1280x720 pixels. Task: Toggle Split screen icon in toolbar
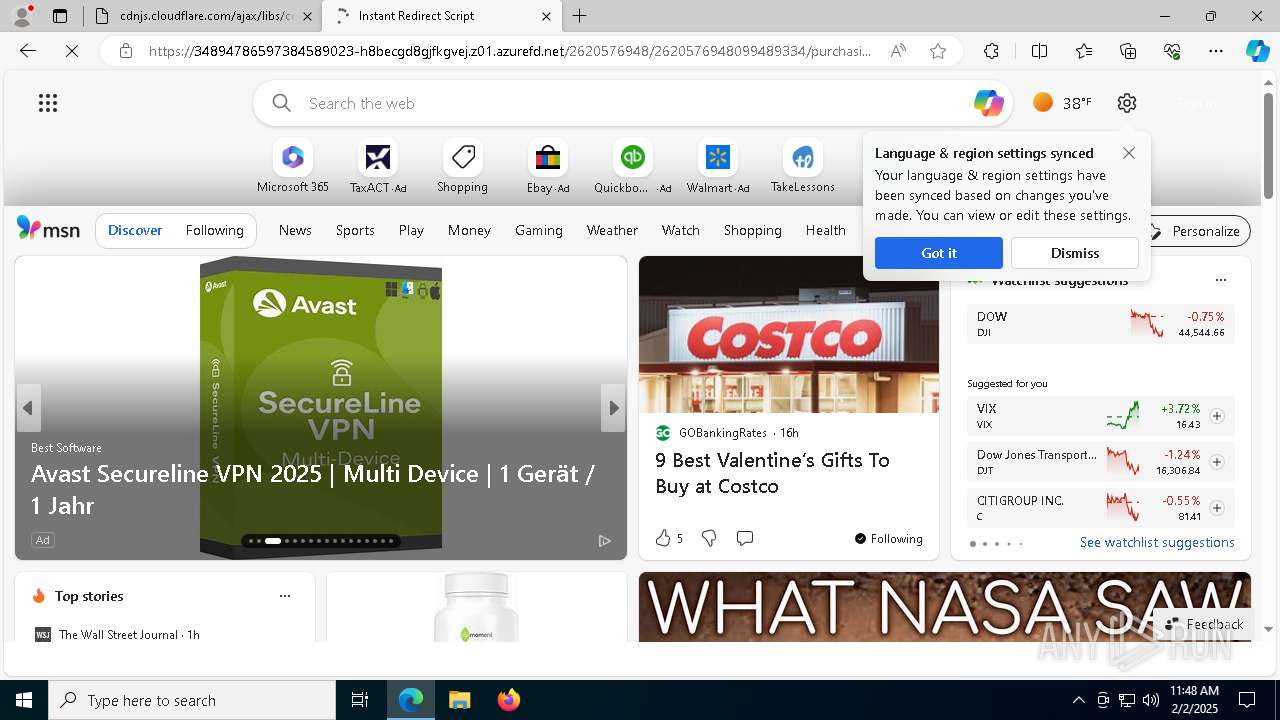coord(1039,51)
